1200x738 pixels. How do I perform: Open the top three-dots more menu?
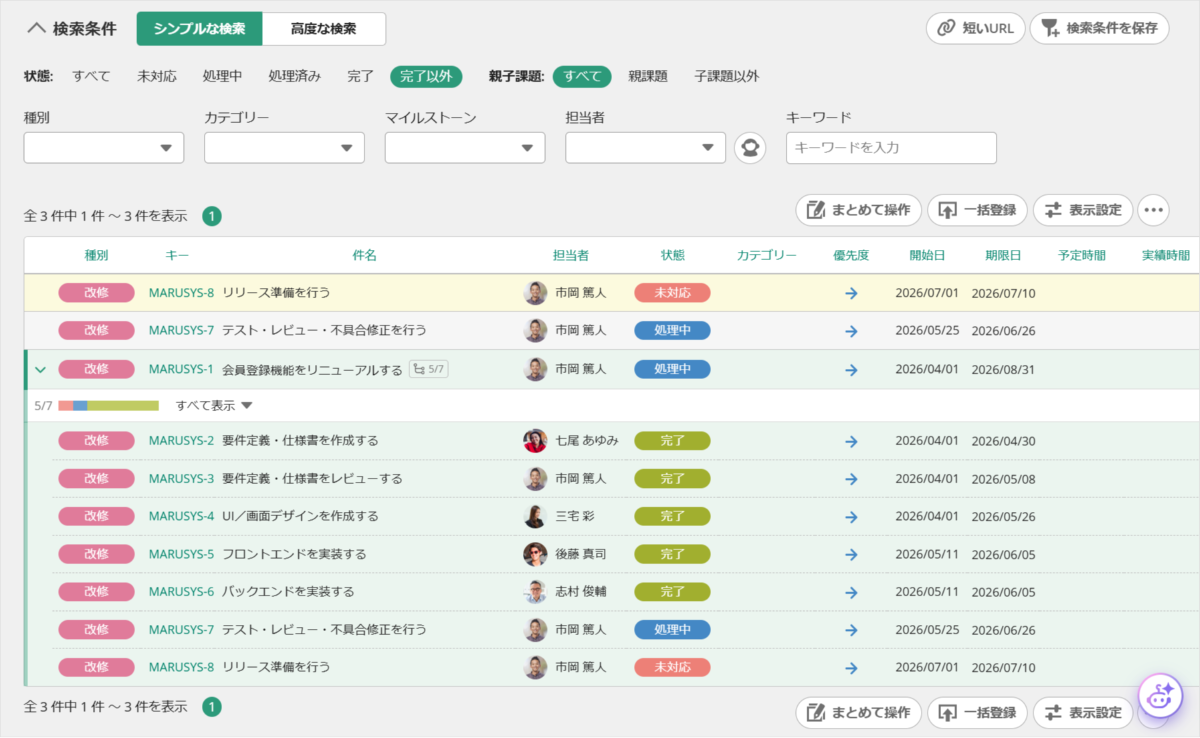pyautogui.click(x=1154, y=210)
